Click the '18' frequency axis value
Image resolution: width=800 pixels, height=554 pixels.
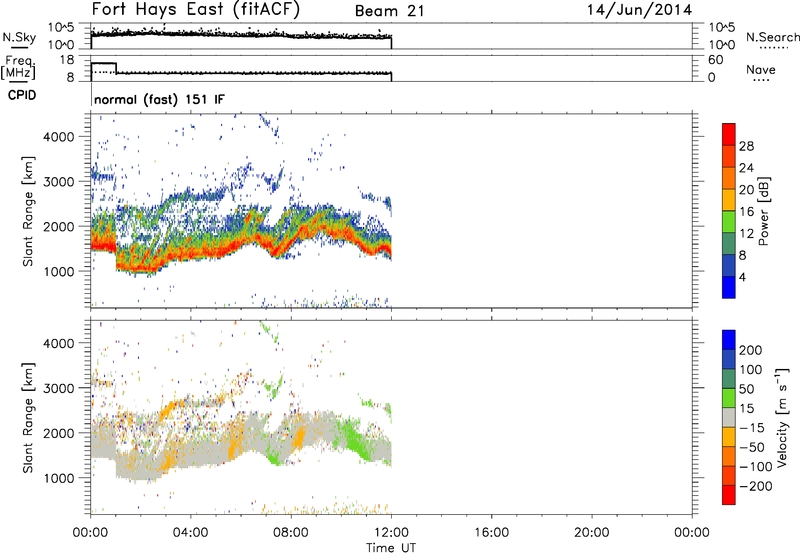point(66,60)
